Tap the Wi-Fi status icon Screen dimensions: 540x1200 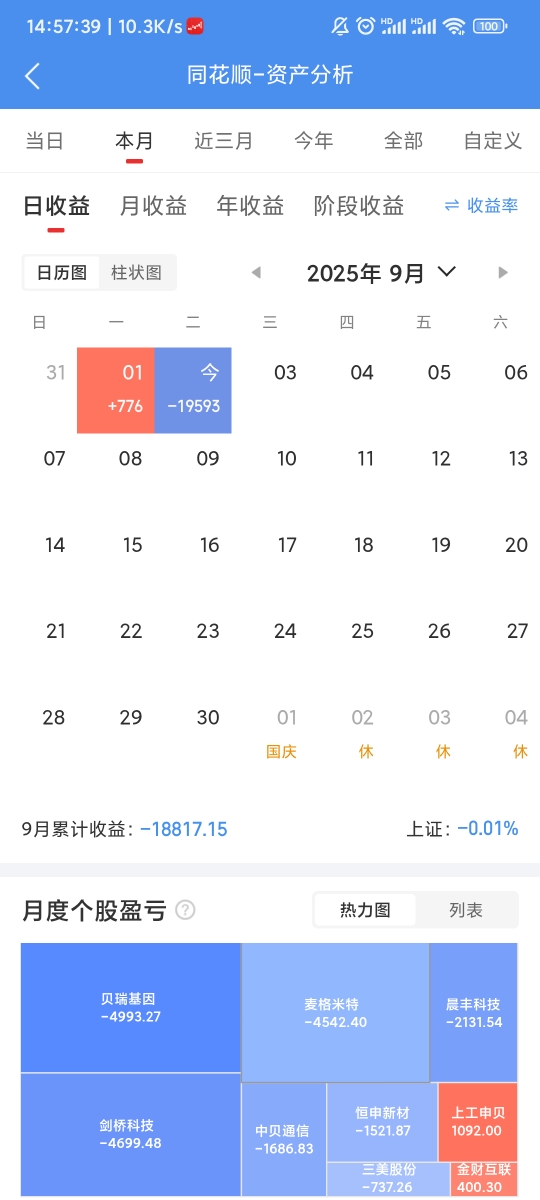(455, 26)
